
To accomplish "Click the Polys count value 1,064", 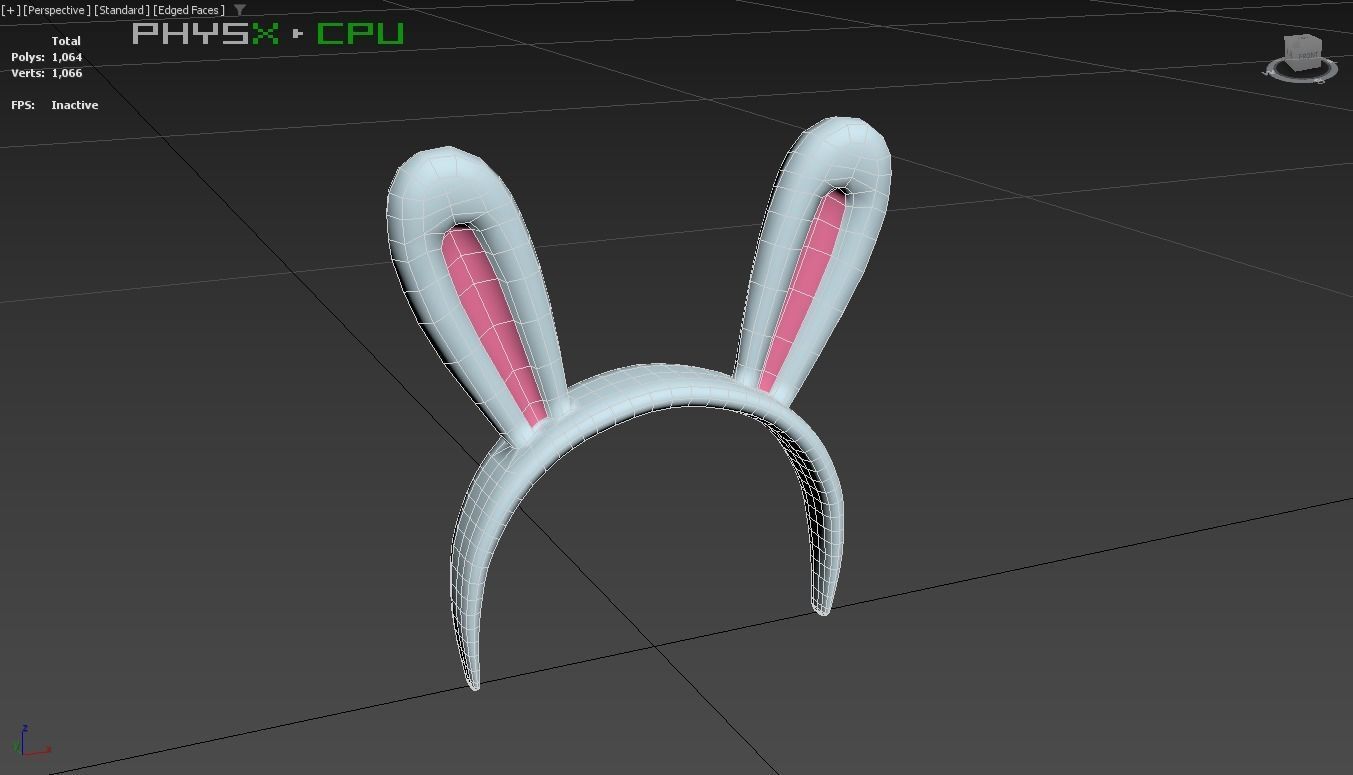I will (67, 57).
